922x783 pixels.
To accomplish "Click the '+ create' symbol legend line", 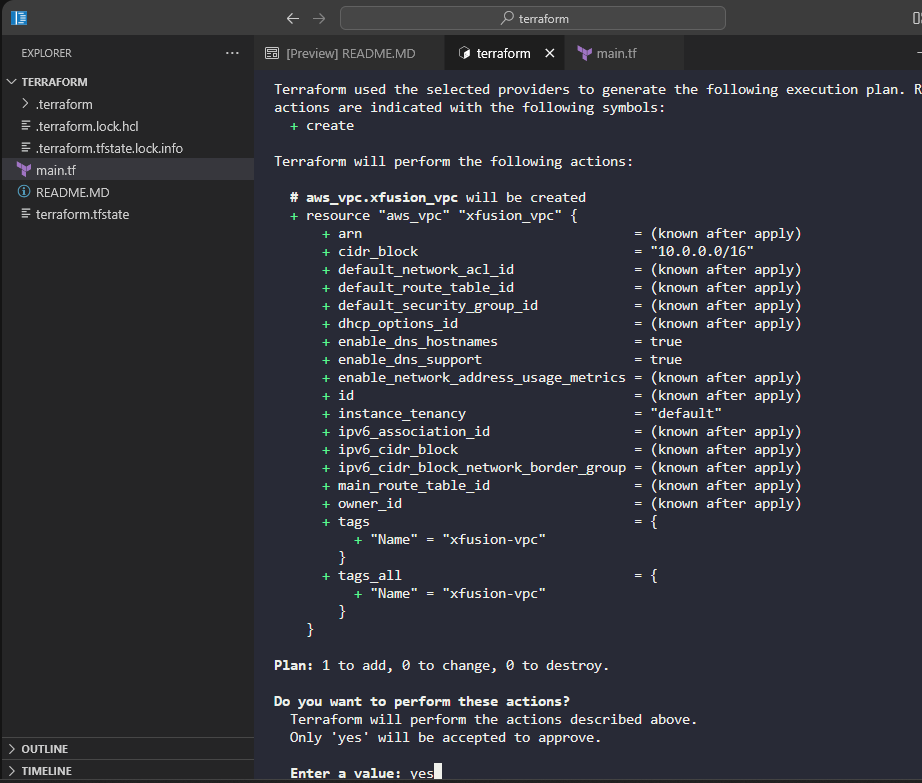I will click(x=322, y=126).
